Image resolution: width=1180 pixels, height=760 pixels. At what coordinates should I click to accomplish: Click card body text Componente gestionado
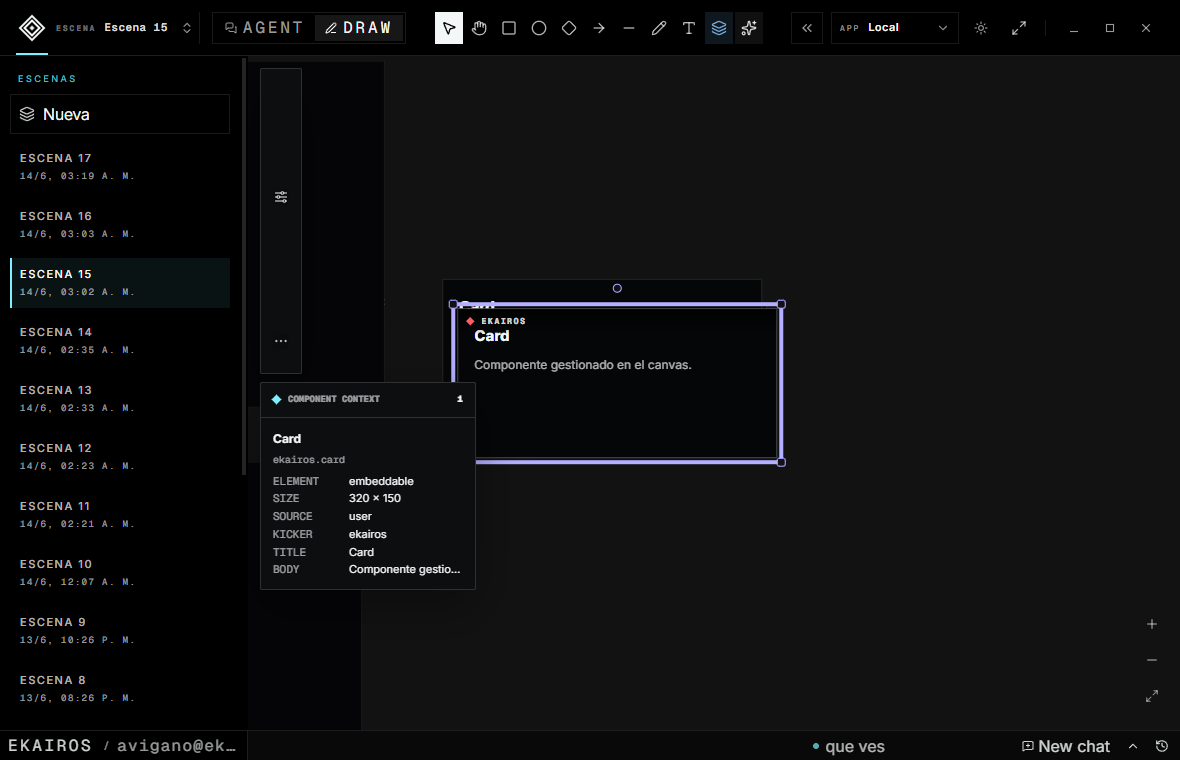tap(582, 365)
